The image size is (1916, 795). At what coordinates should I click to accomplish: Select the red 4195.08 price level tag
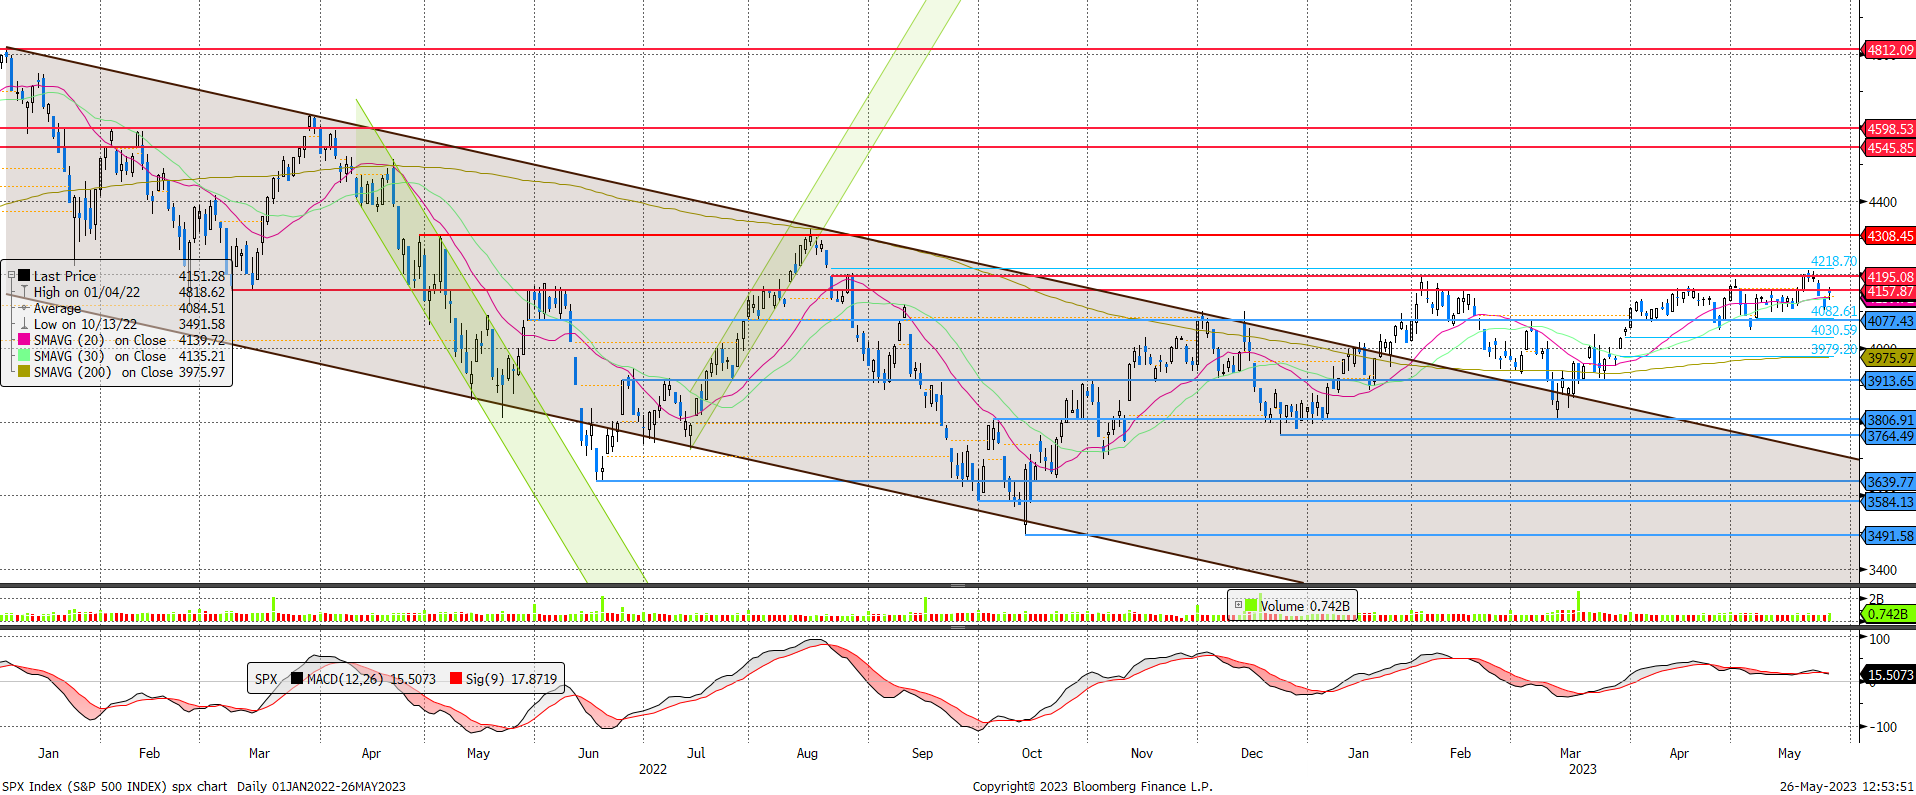click(1888, 277)
